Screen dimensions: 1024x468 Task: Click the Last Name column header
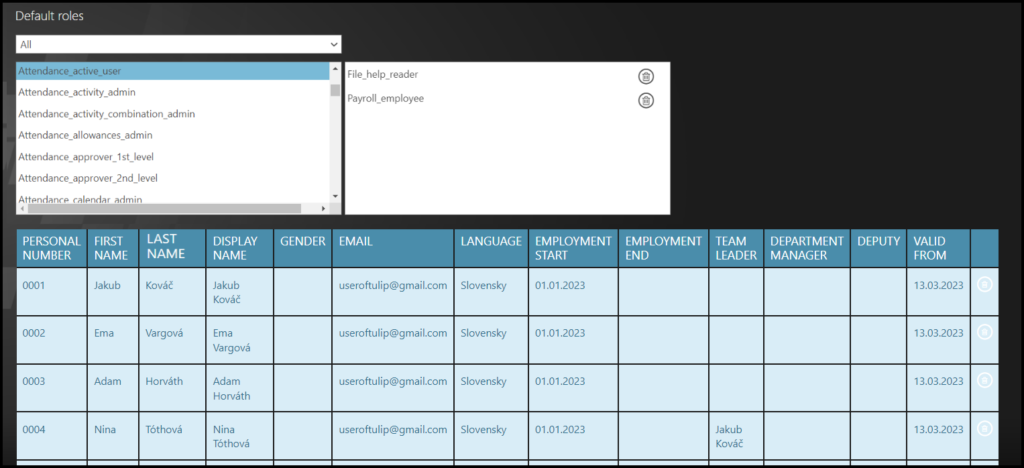(166, 247)
